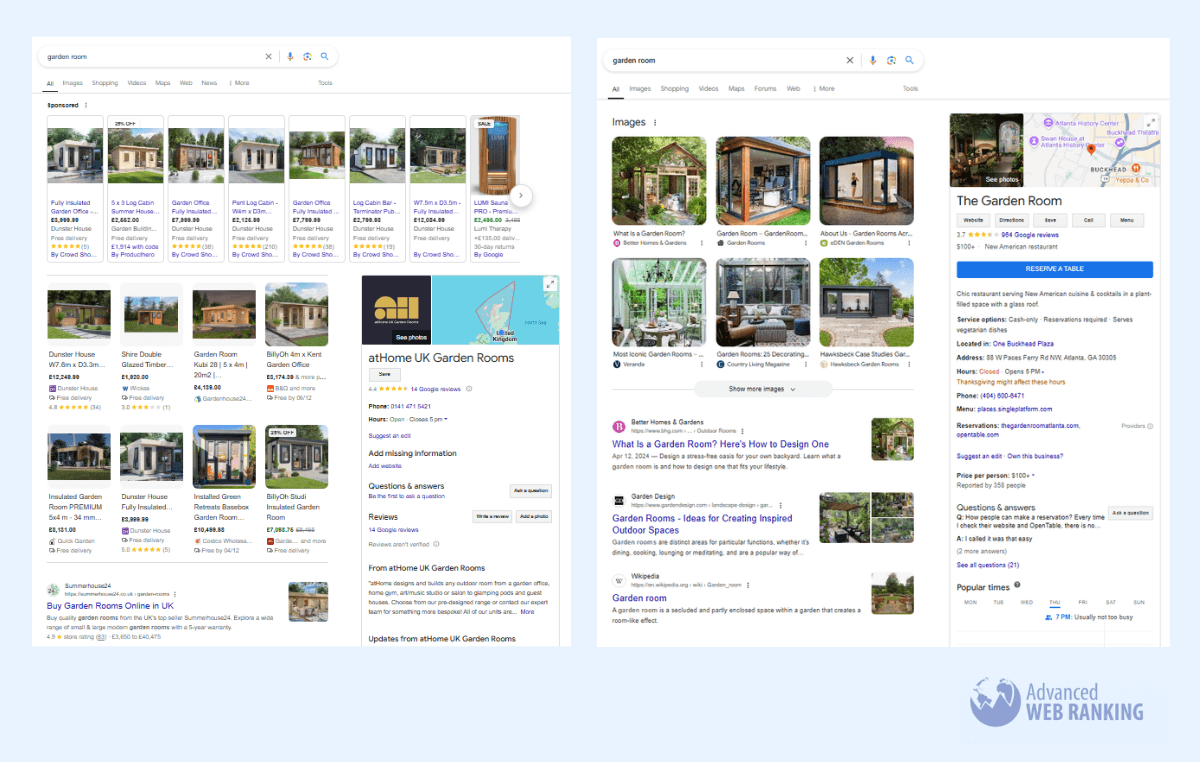Open the three-dot menu for Country Living Magazine image

(x=806, y=365)
